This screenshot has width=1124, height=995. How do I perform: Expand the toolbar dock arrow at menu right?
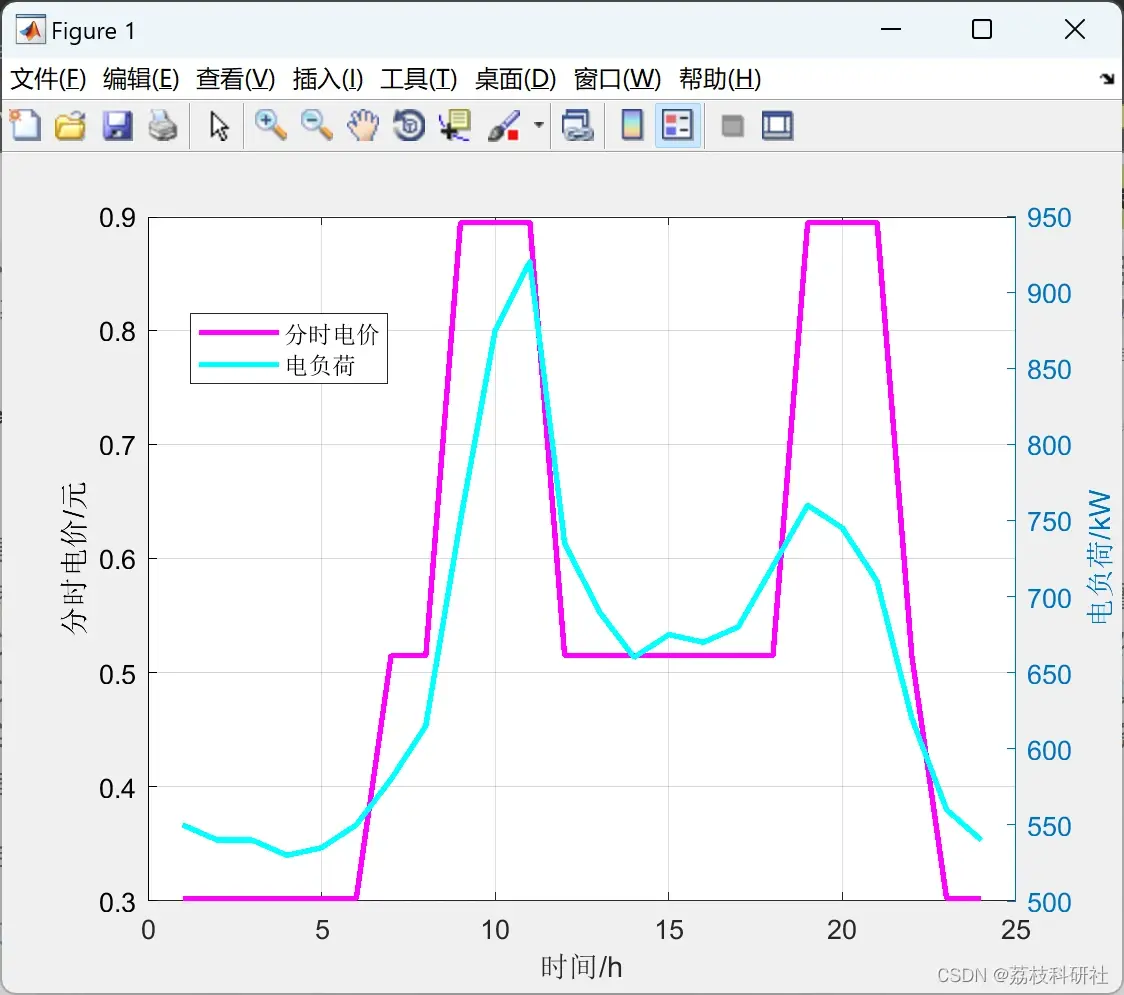pyautogui.click(x=1108, y=79)
